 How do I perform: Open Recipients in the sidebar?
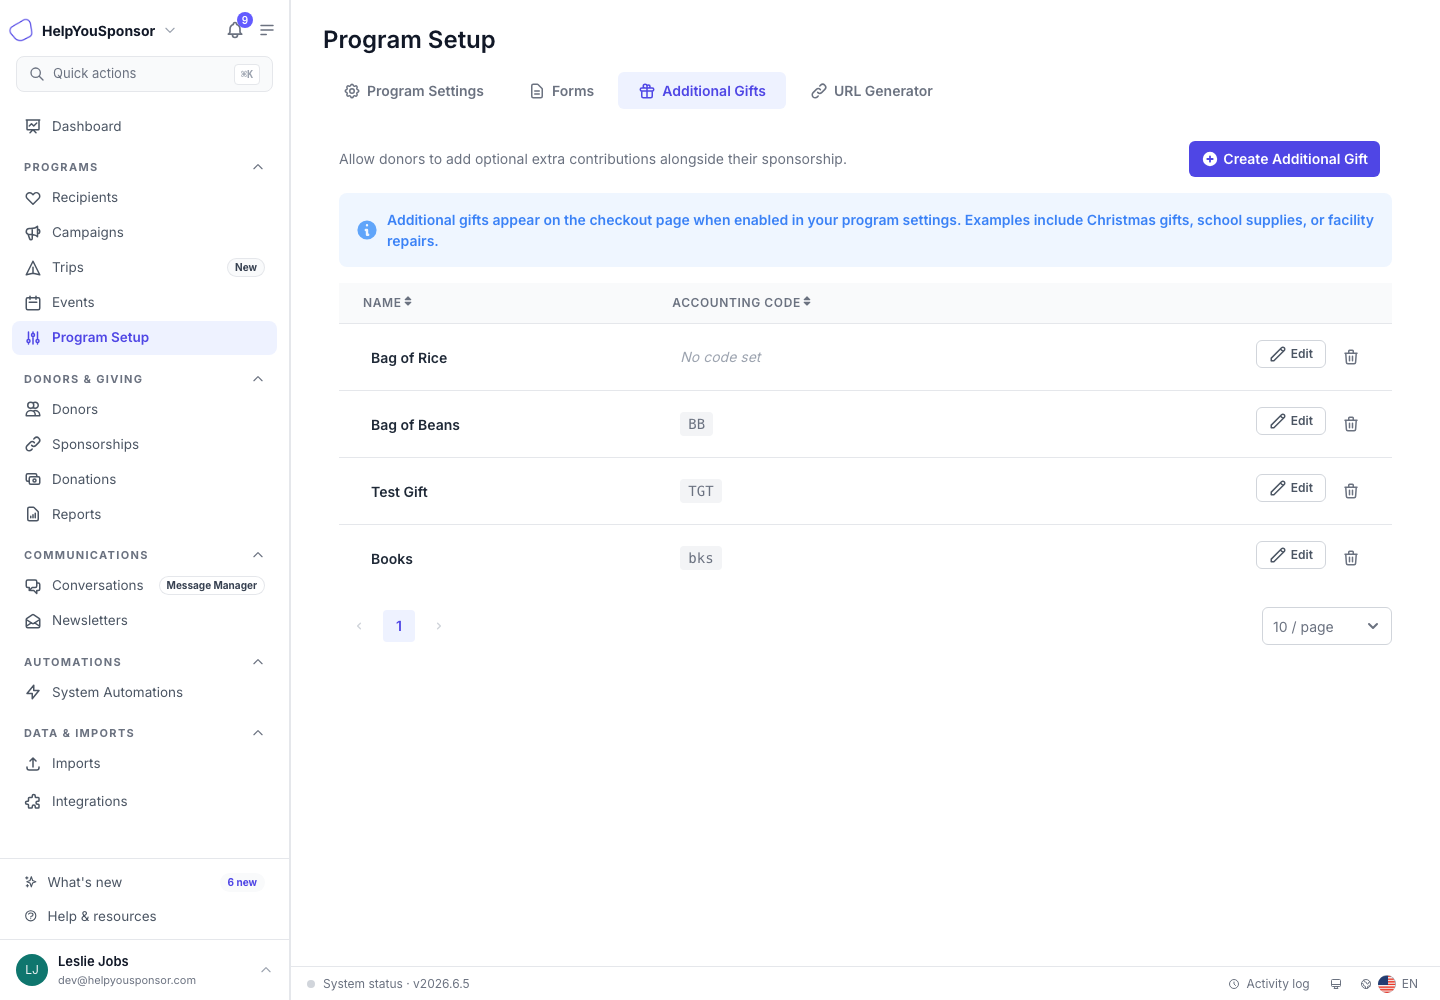(x=144, y=198)
